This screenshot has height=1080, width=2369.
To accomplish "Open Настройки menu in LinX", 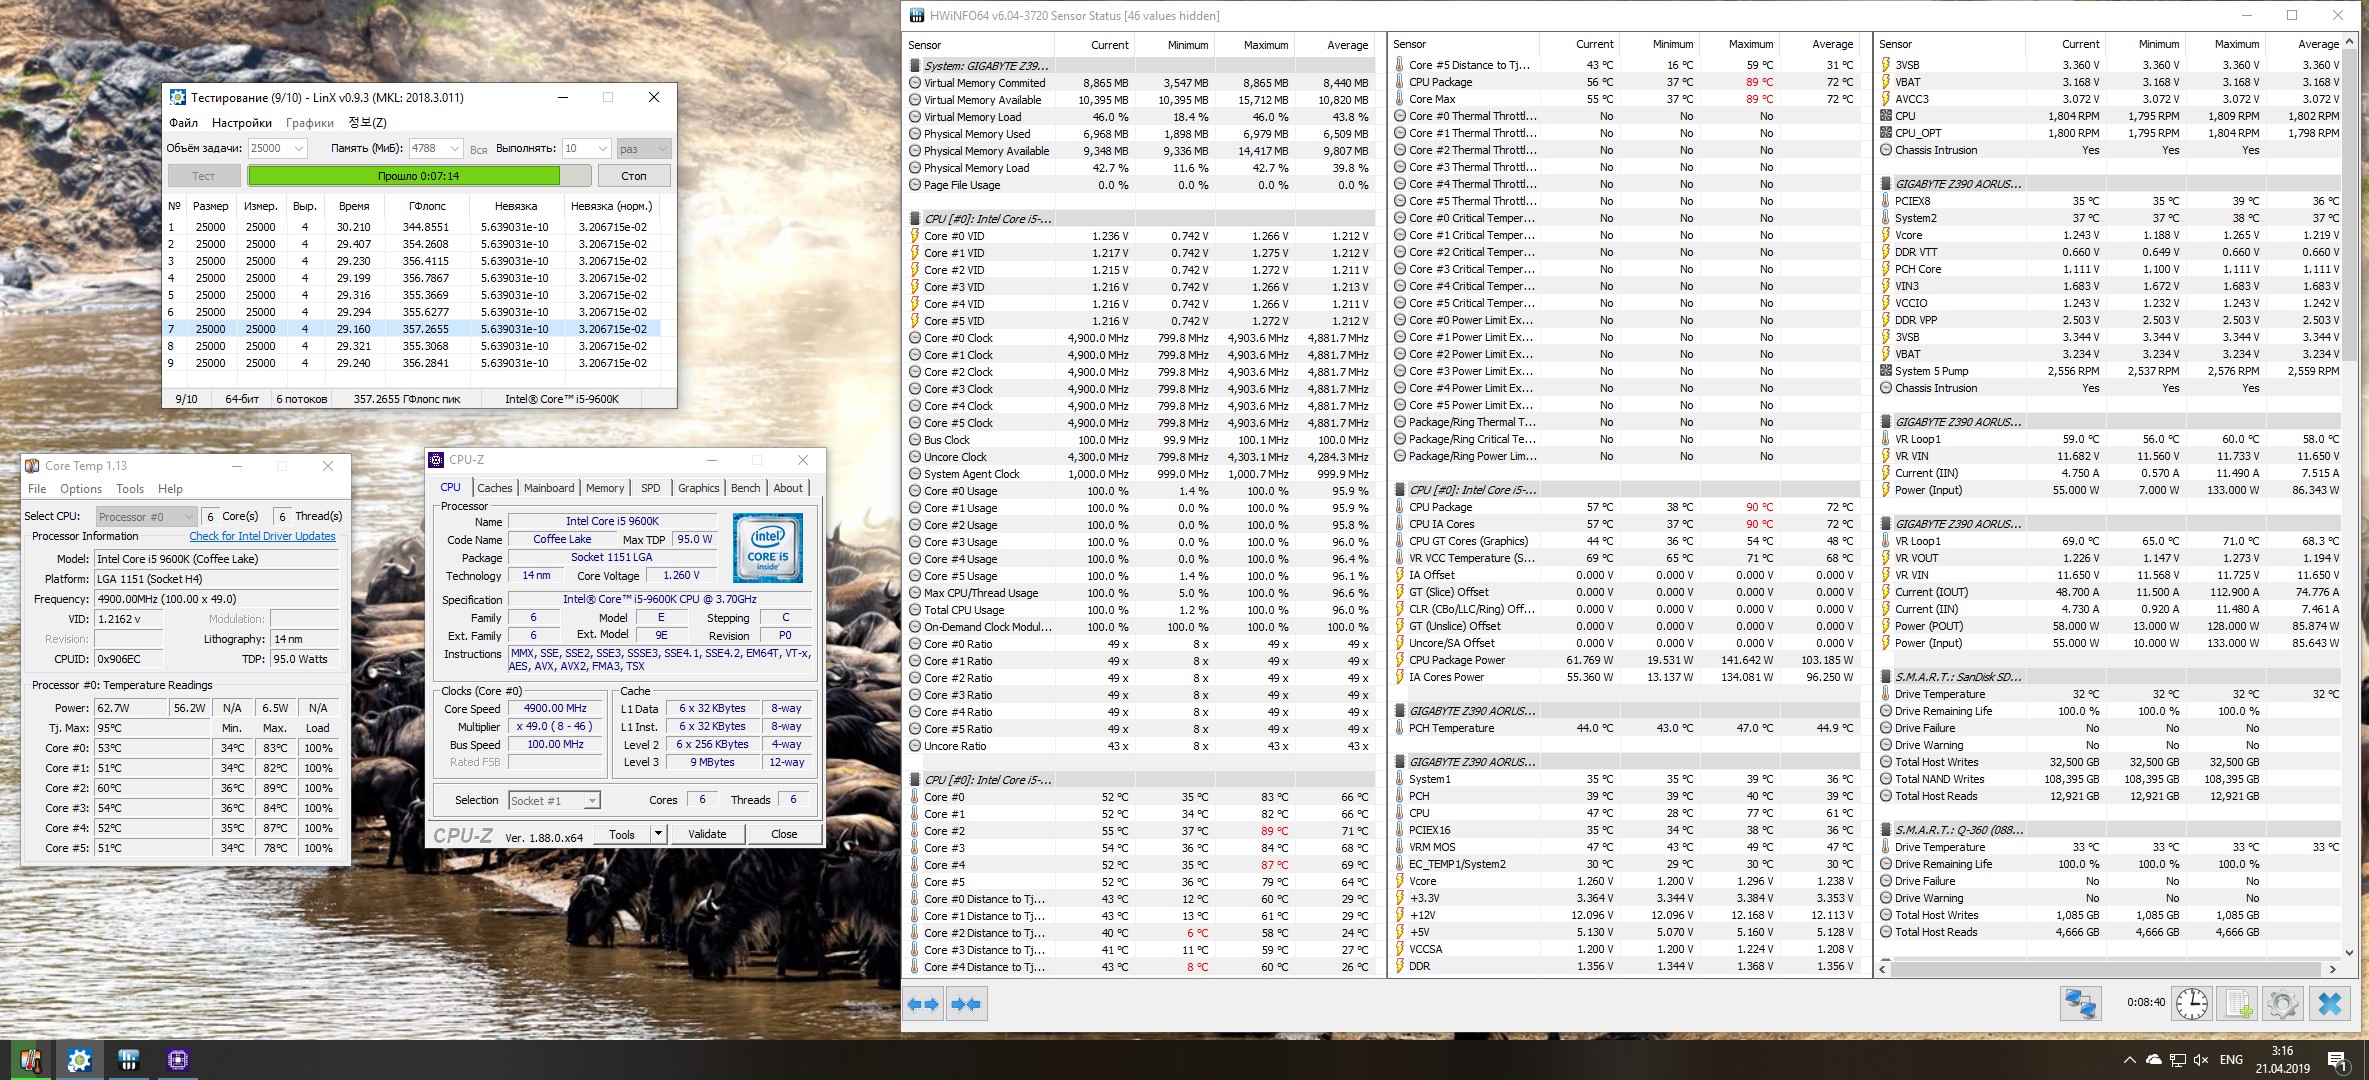I will (241, 122).
